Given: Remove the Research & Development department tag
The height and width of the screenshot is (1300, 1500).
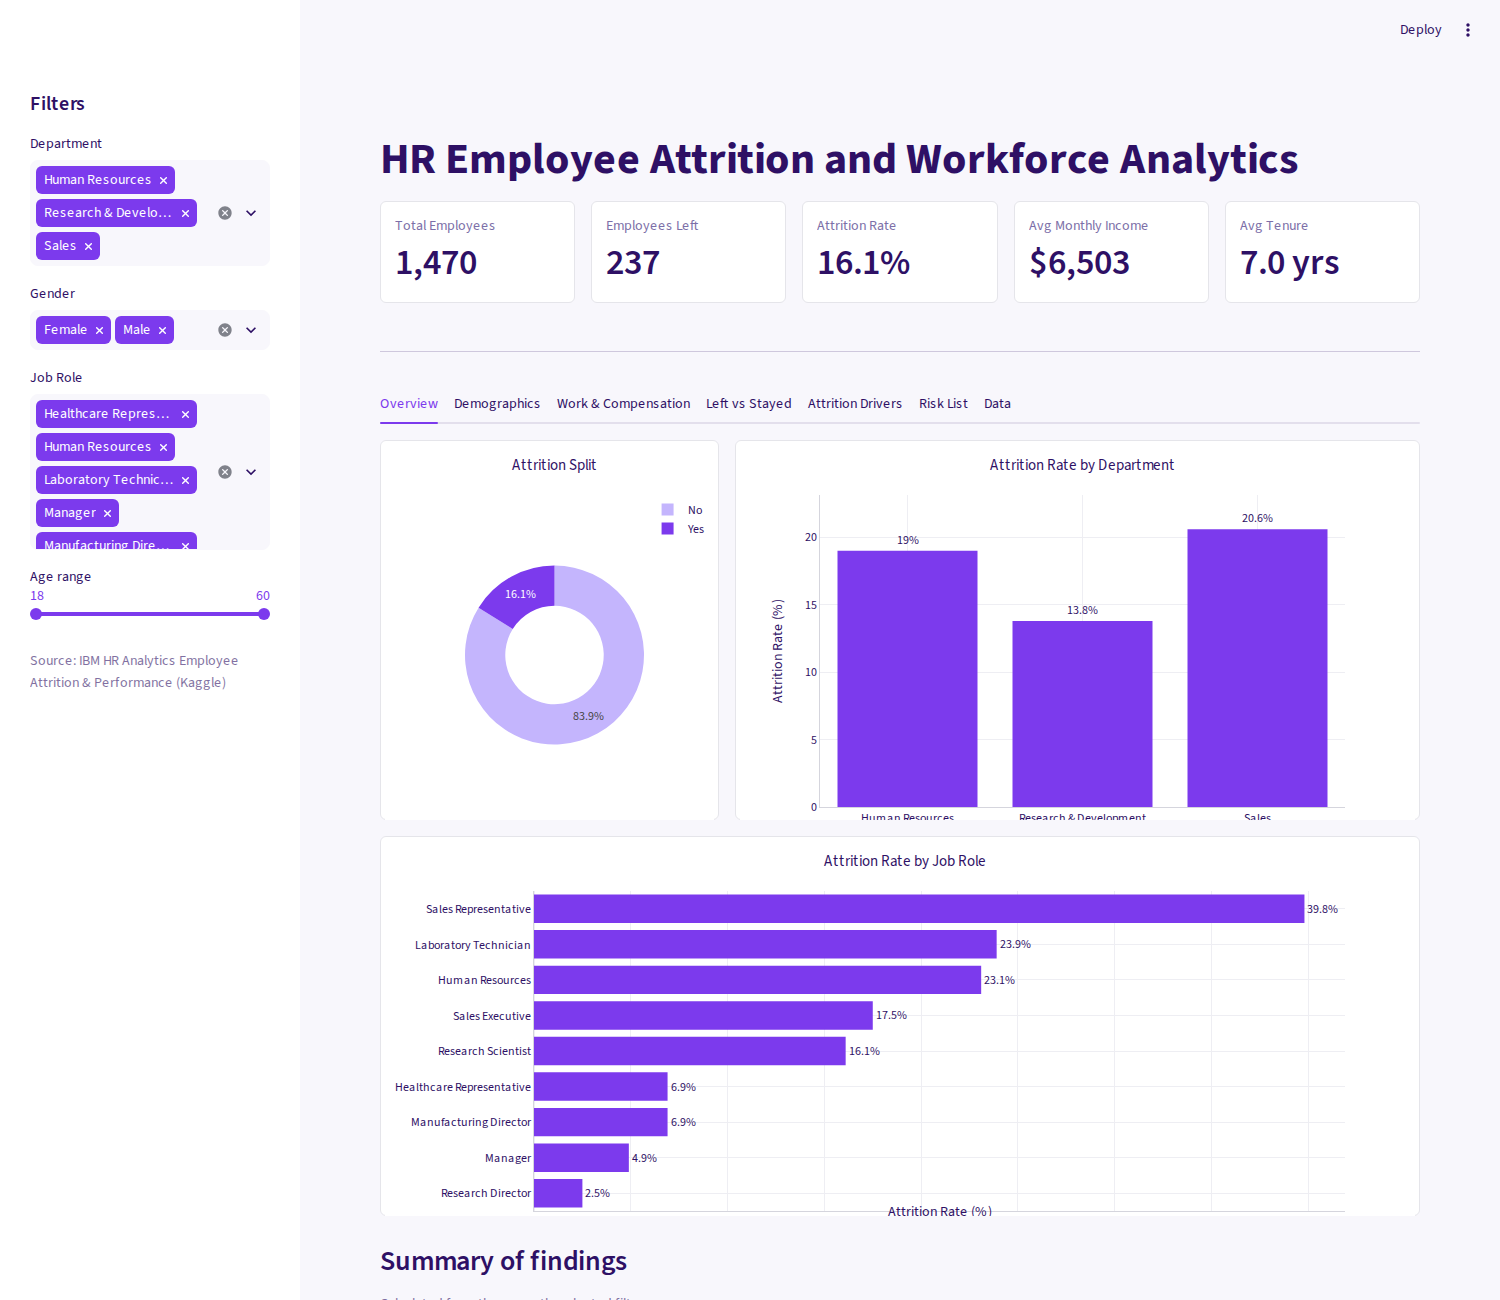Looking at the screenshot, I should click(185, 213).
